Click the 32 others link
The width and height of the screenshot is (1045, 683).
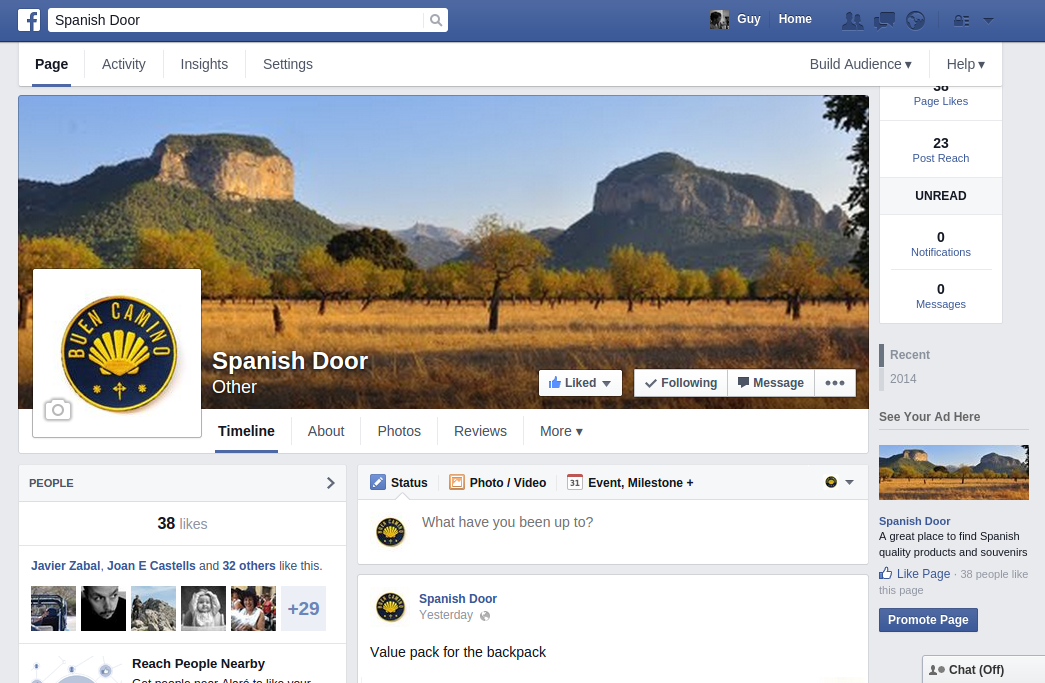pyautogui.click(x=249, y=566)
